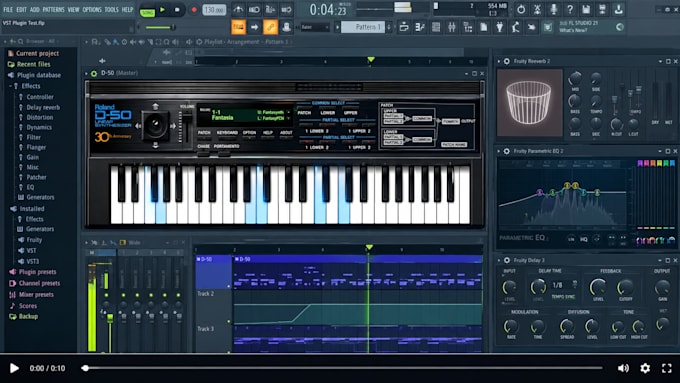
Task: Click TEMPO SYNC in Fruity Delay 3
Action: tap(563, 297)
